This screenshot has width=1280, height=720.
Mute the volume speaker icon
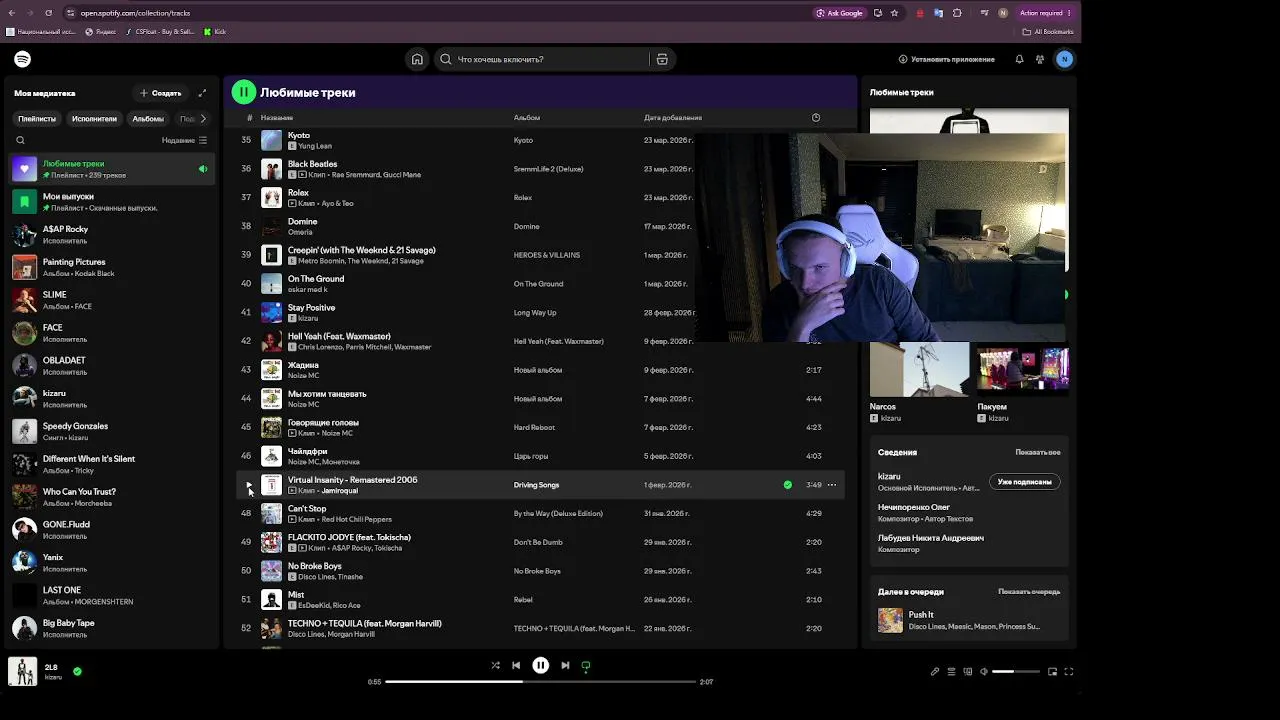(x=984, y=672)
